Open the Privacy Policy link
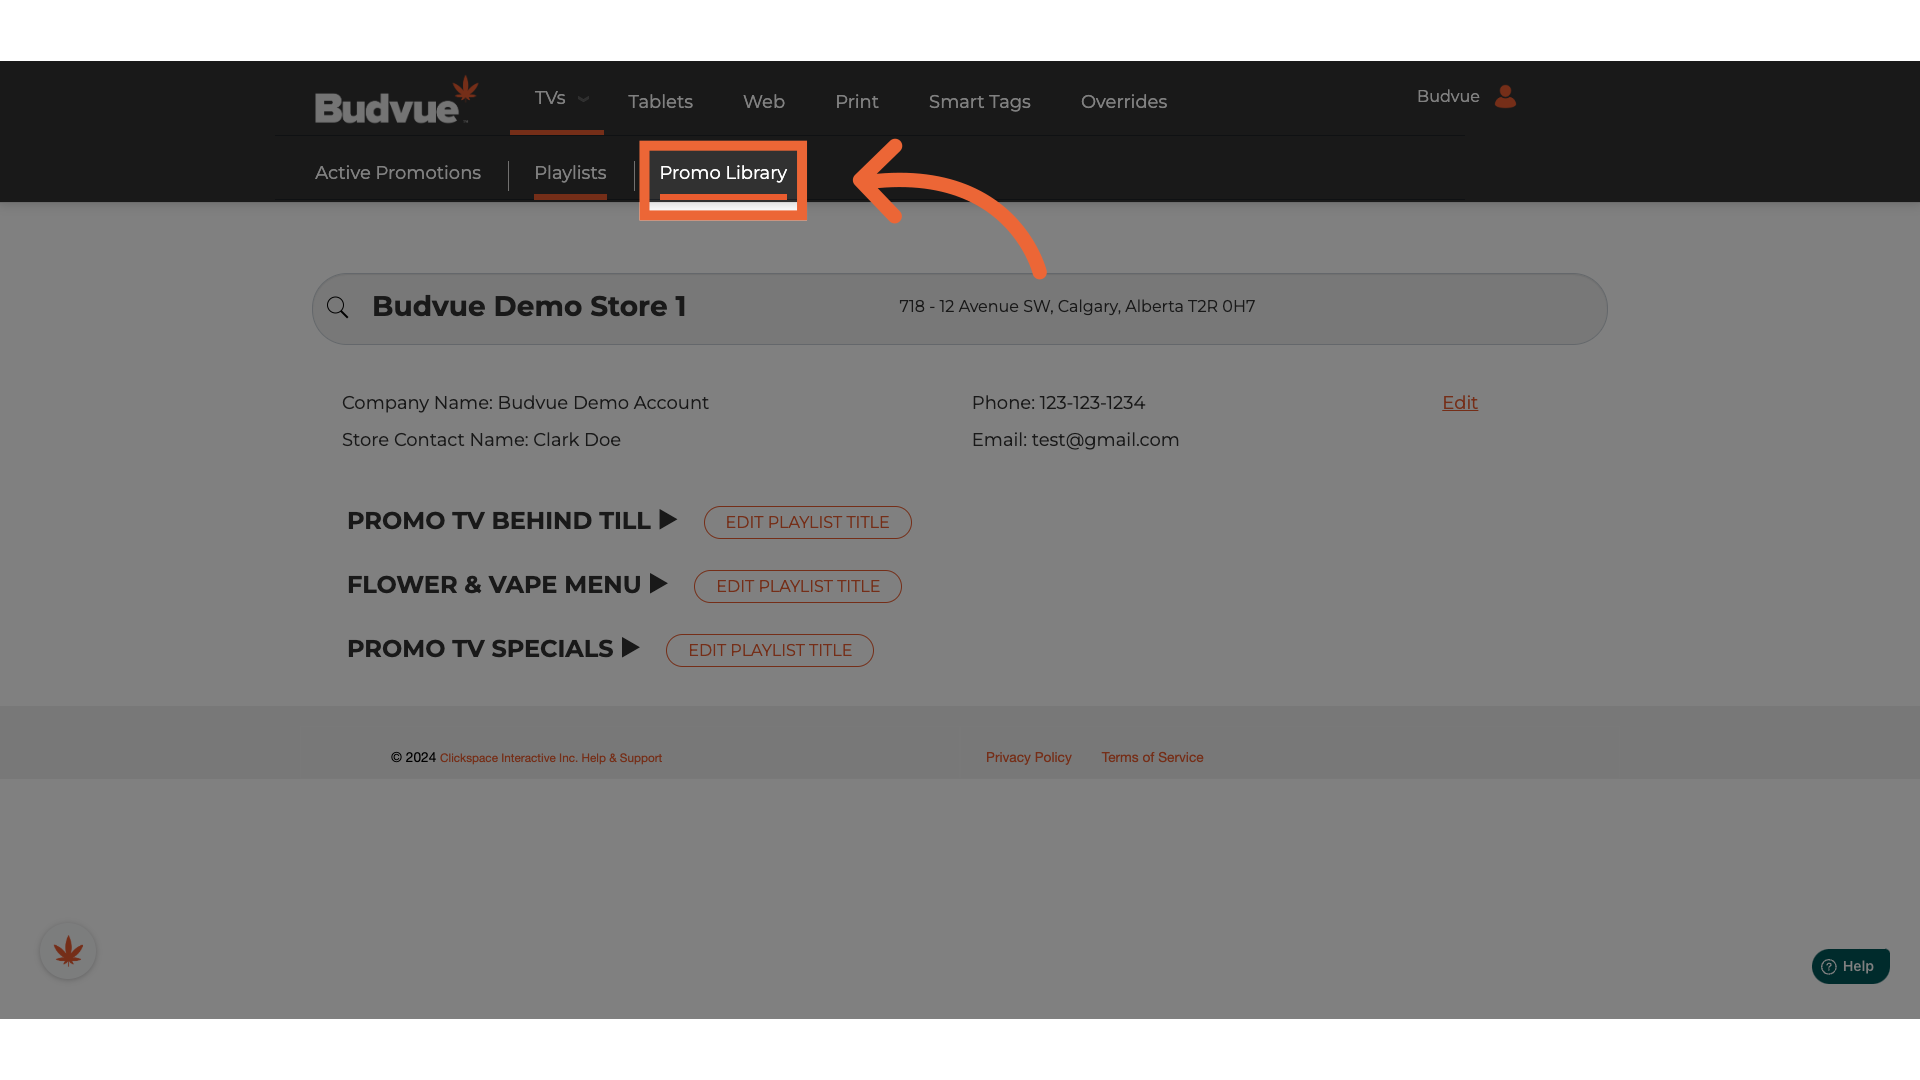1920x1080 pixels. 1028,757
